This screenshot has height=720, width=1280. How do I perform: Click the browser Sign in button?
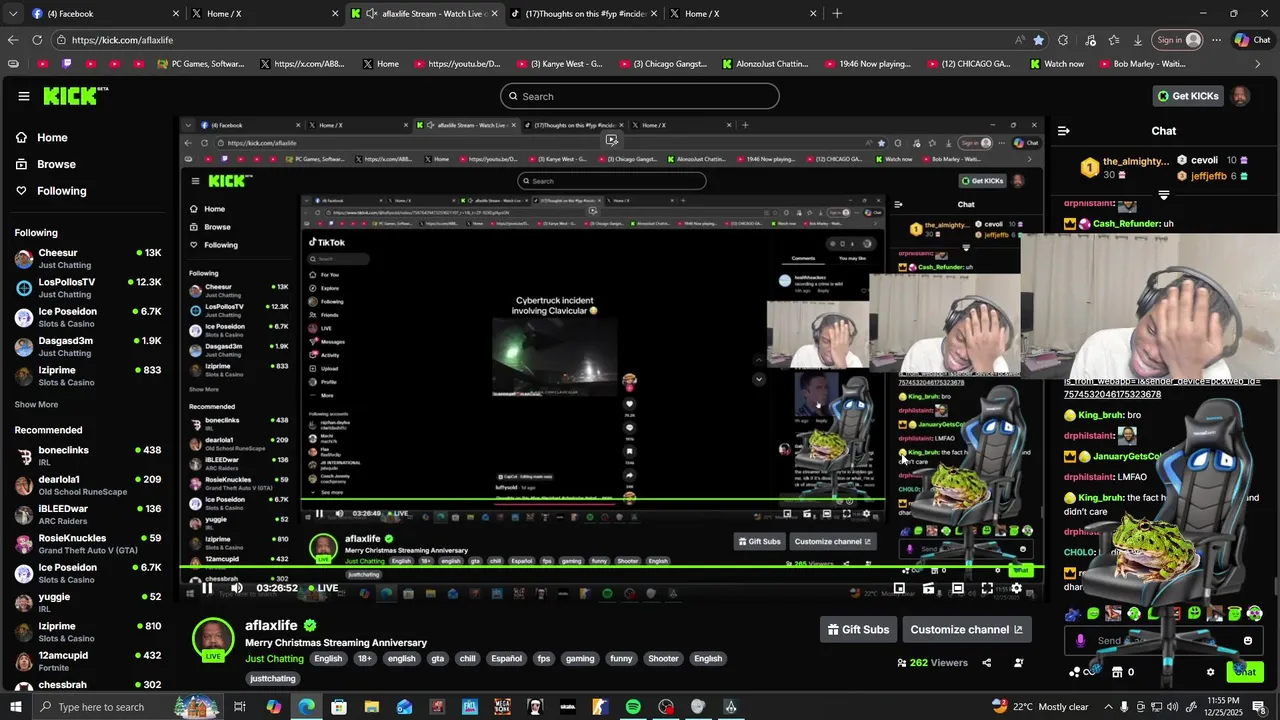point(1178,40)
